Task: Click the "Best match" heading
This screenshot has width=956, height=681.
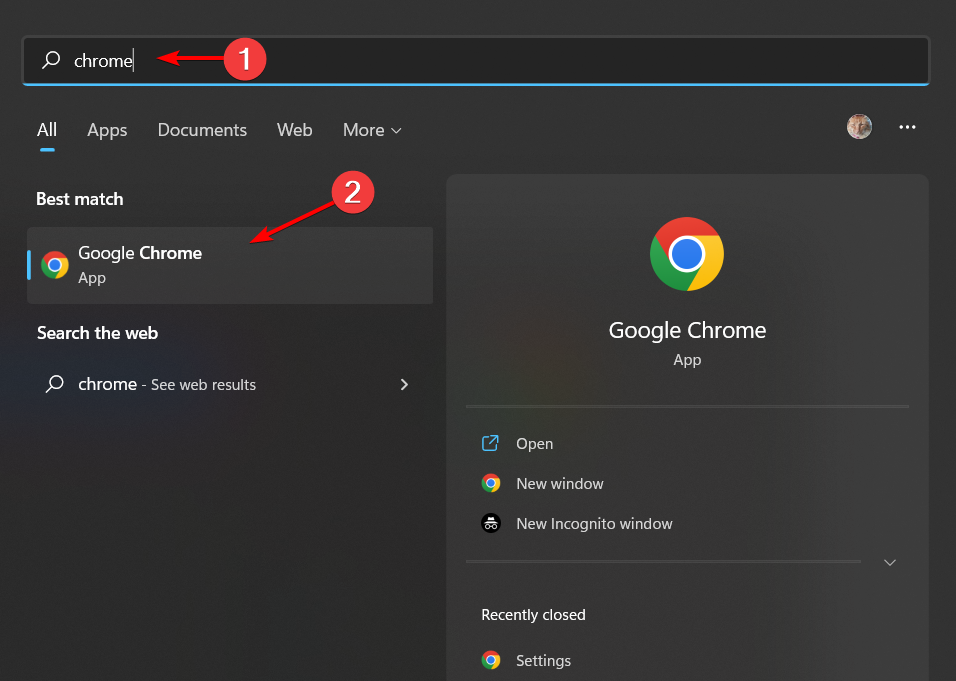Action: pyautogui.click(x=80, y=199)
